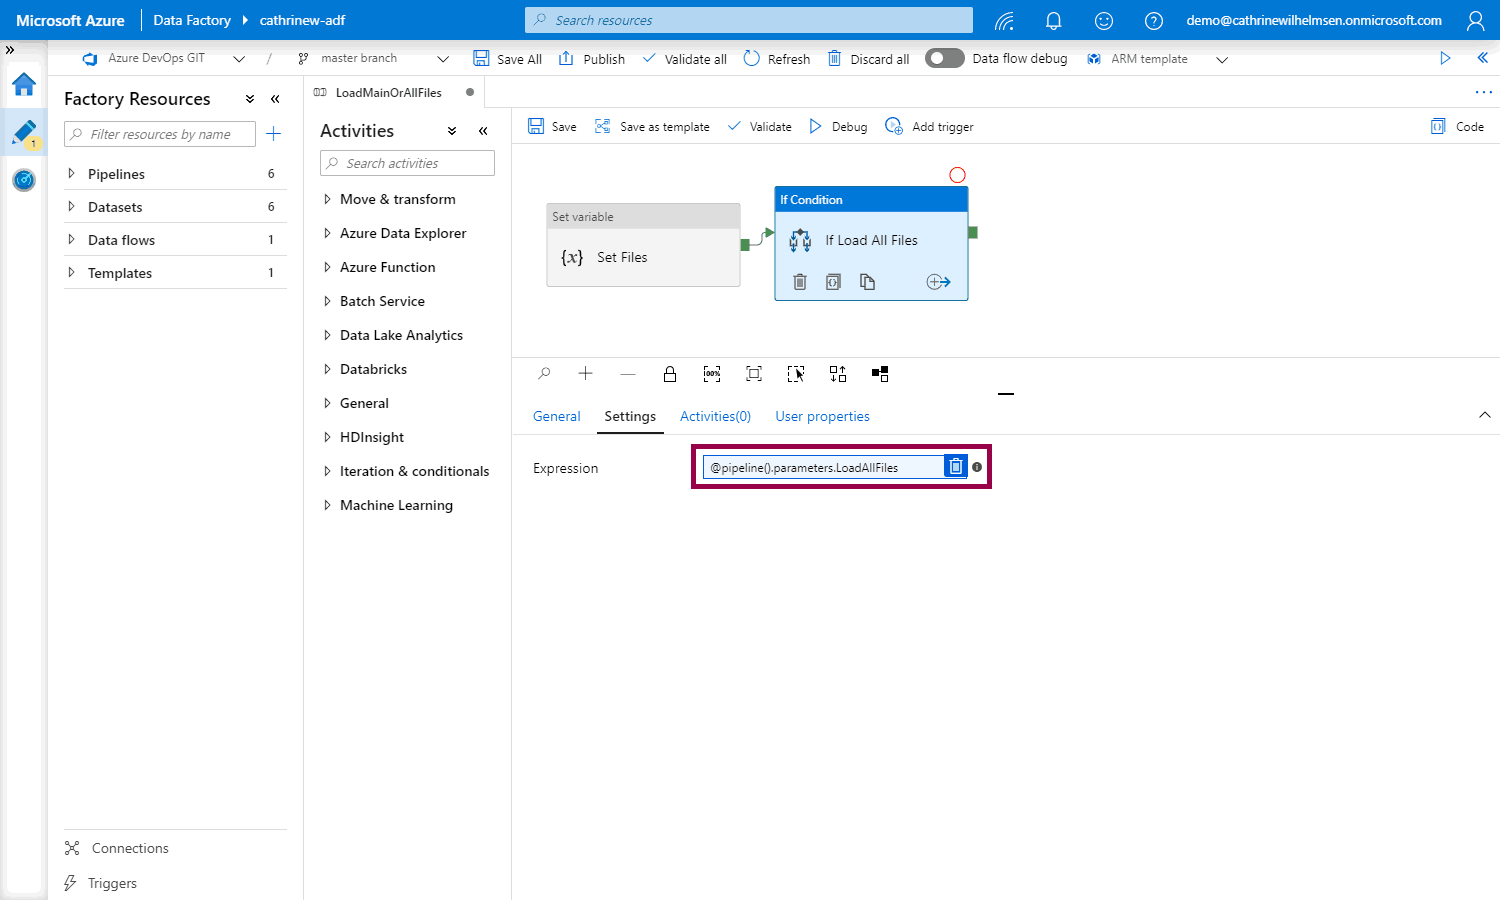Open the User properties tab

coord(822,416)
